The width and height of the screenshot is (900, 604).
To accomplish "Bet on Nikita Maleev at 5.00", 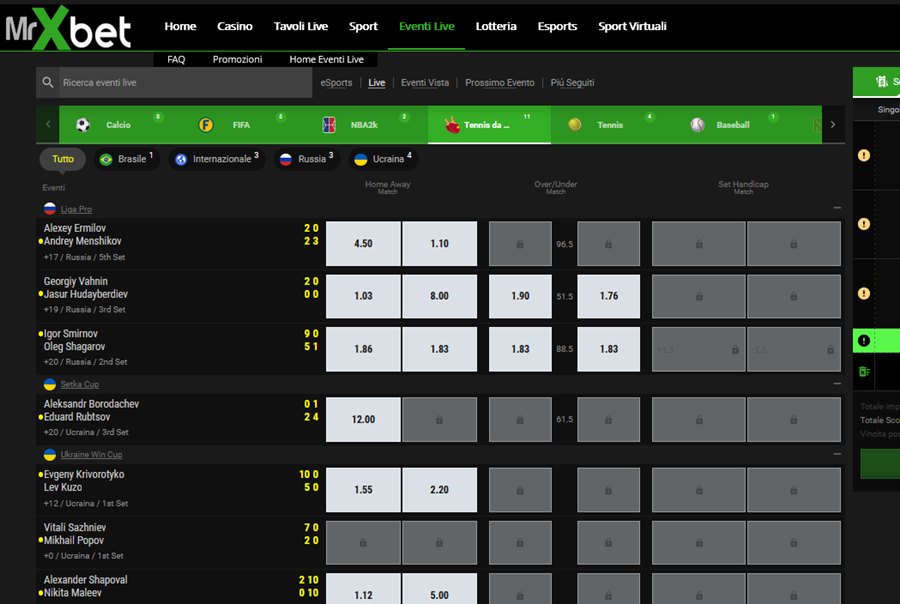I will point(440,589).
